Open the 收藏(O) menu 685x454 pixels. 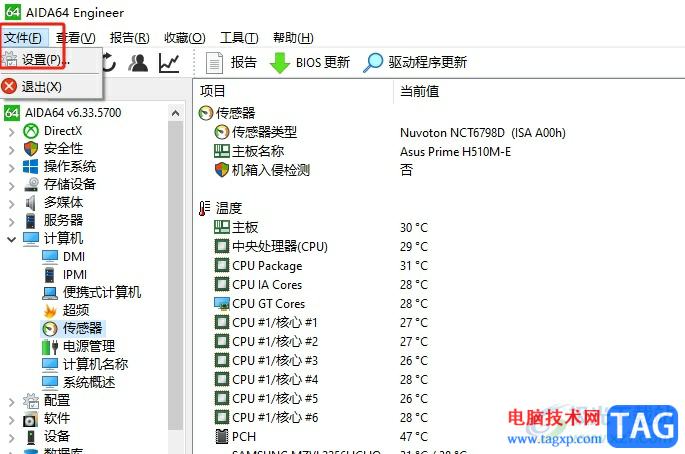point(184,38)
